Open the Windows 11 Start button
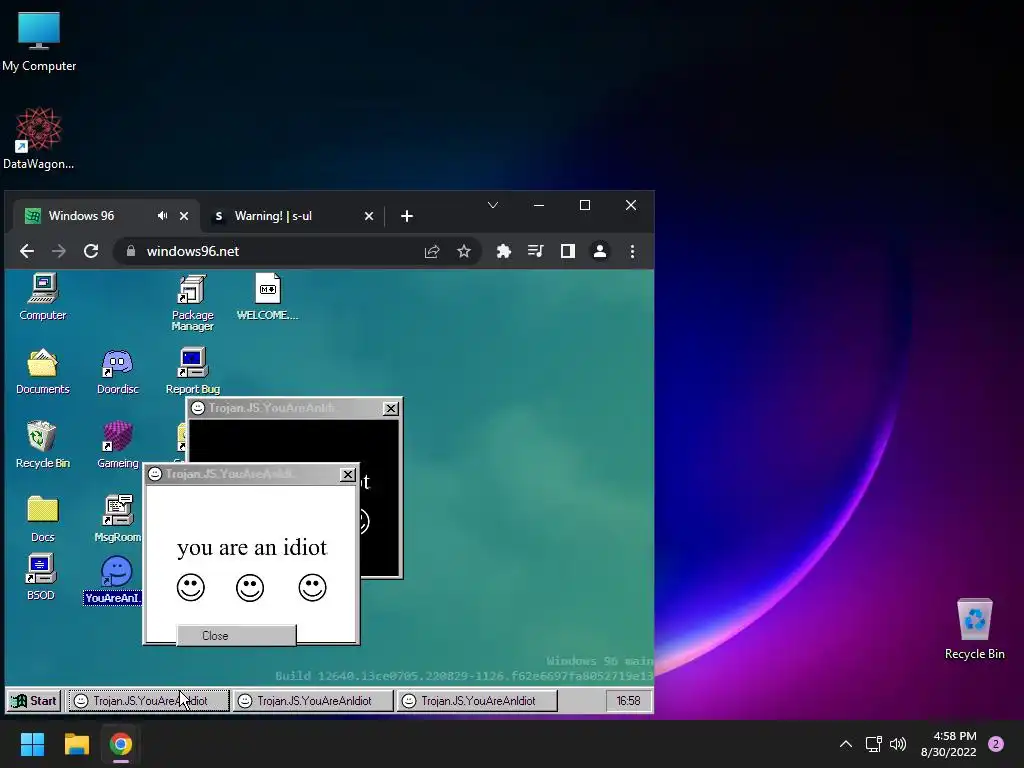Viewport: 1024px width, 768px height. [x=32, y=744]
